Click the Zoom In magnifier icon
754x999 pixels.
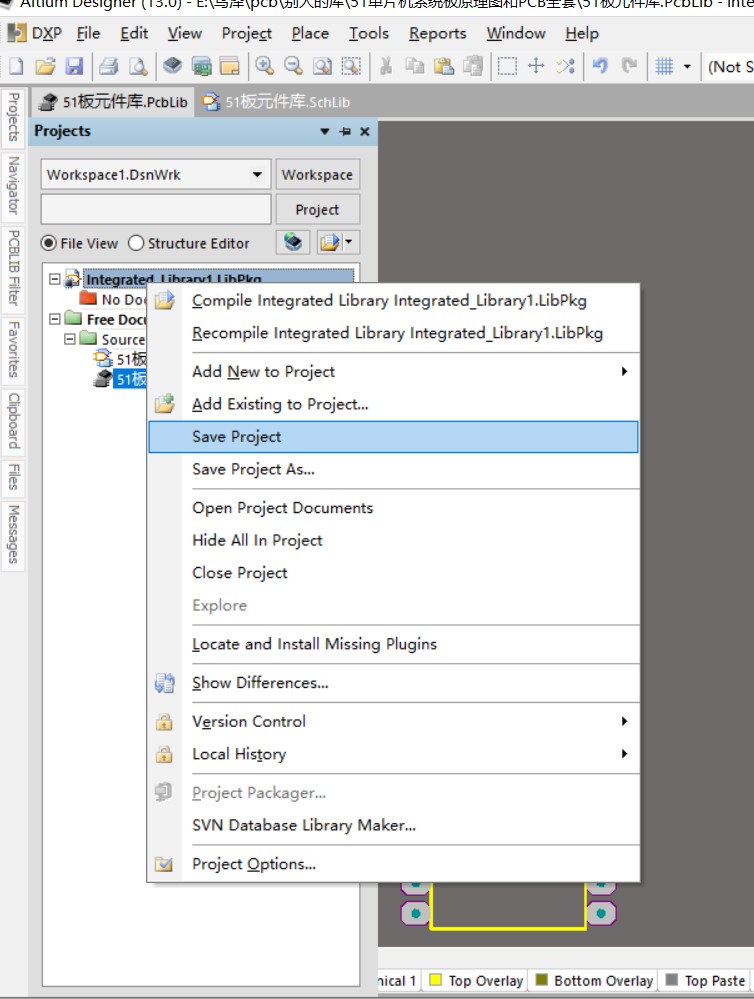[x=265, y=66]
